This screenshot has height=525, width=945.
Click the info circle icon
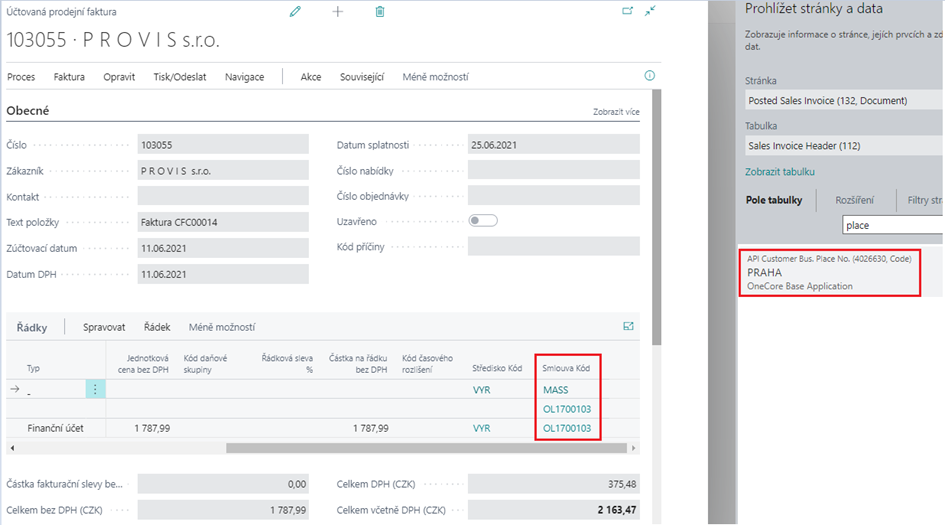point(649,76)
